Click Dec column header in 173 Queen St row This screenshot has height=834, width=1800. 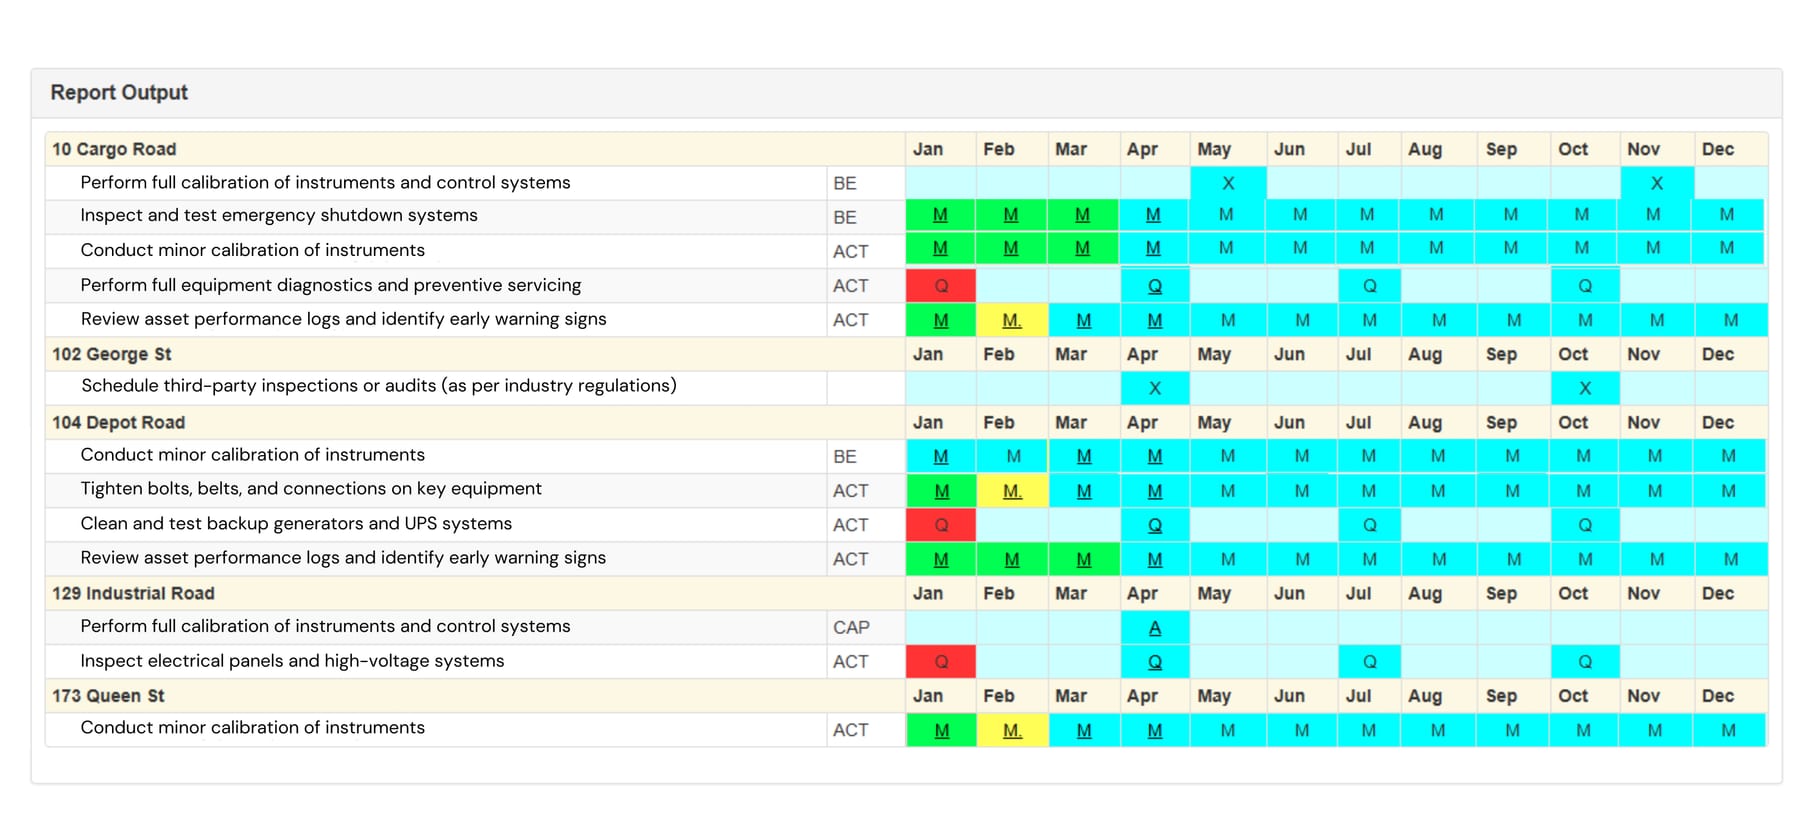1718,696
